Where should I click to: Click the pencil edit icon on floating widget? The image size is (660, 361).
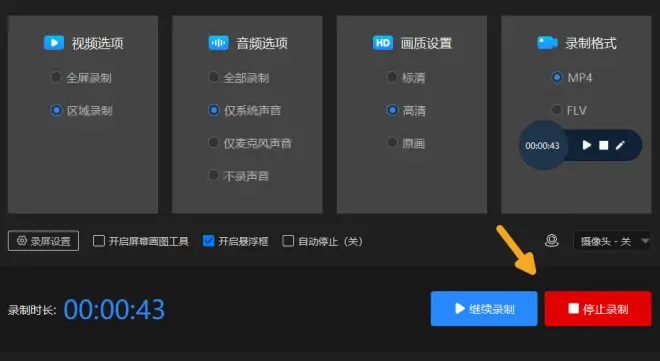pyautogui.click(x=620, y=145)
